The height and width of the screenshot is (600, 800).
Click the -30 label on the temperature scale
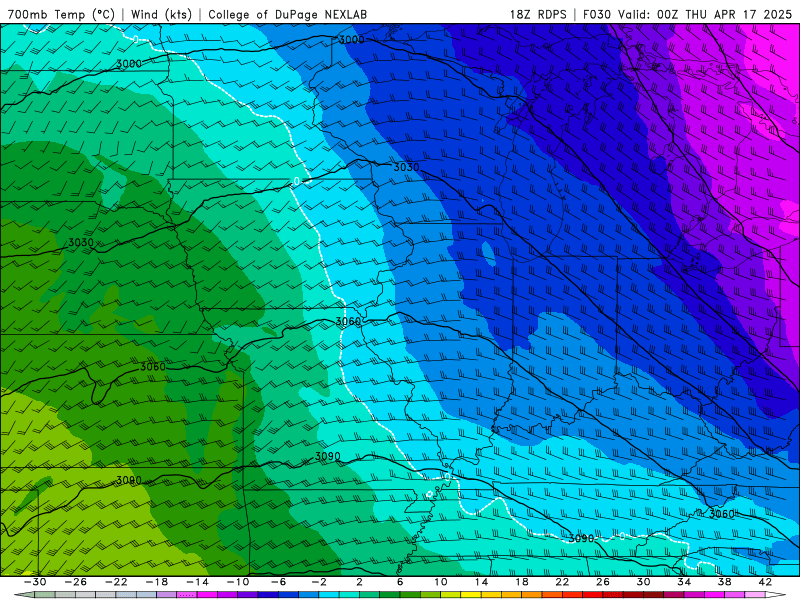click(x=35, y=582)
